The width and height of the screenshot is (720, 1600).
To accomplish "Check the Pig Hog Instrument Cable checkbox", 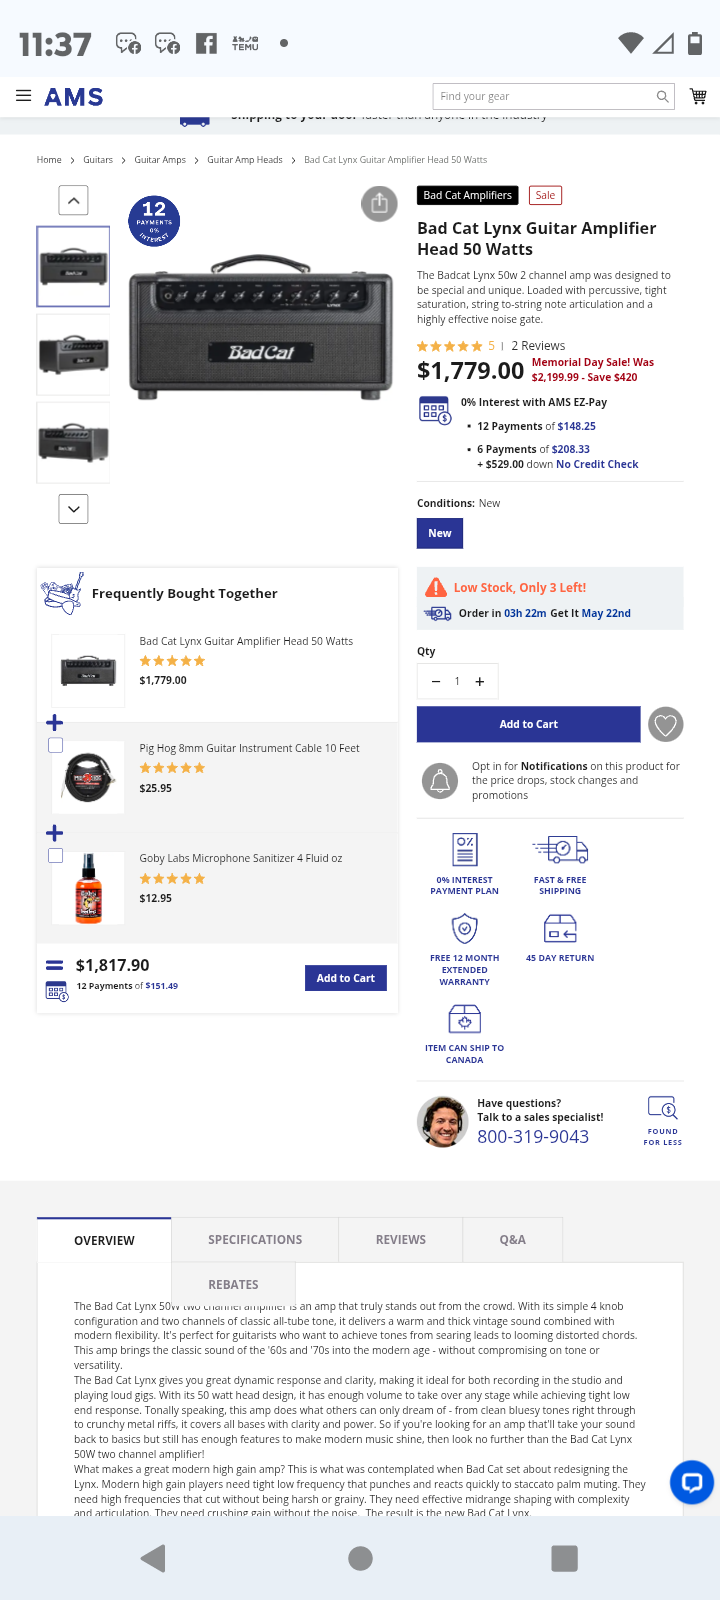I will pos(56,745).
